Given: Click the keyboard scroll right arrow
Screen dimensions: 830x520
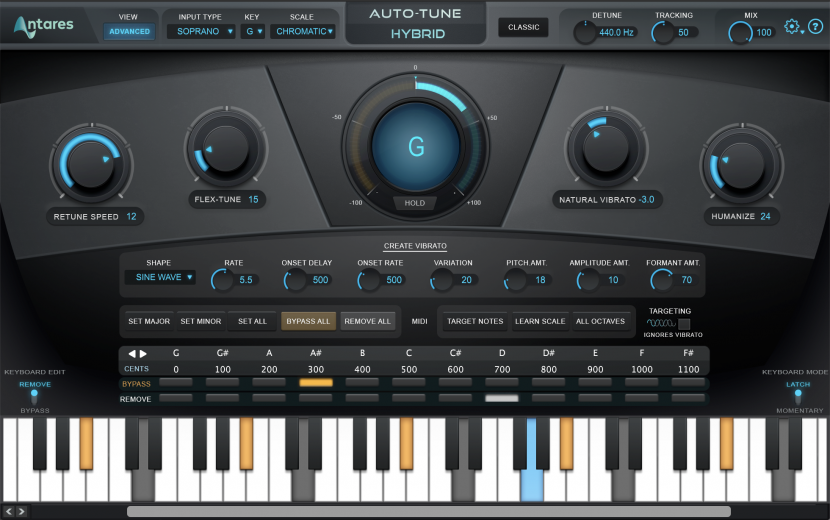Looking at the screenshot, I should point(23,511).
